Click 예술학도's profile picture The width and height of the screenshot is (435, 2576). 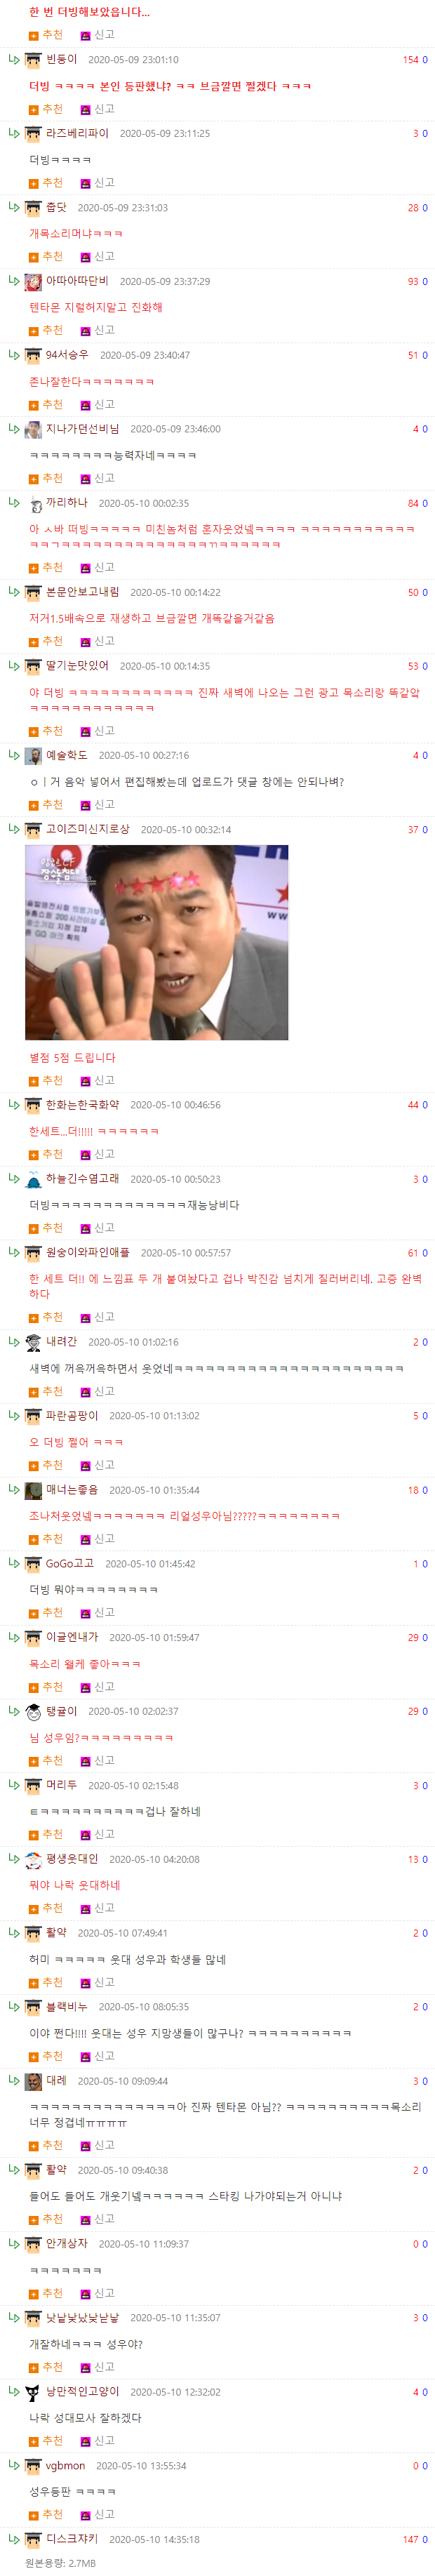[33, 756]
